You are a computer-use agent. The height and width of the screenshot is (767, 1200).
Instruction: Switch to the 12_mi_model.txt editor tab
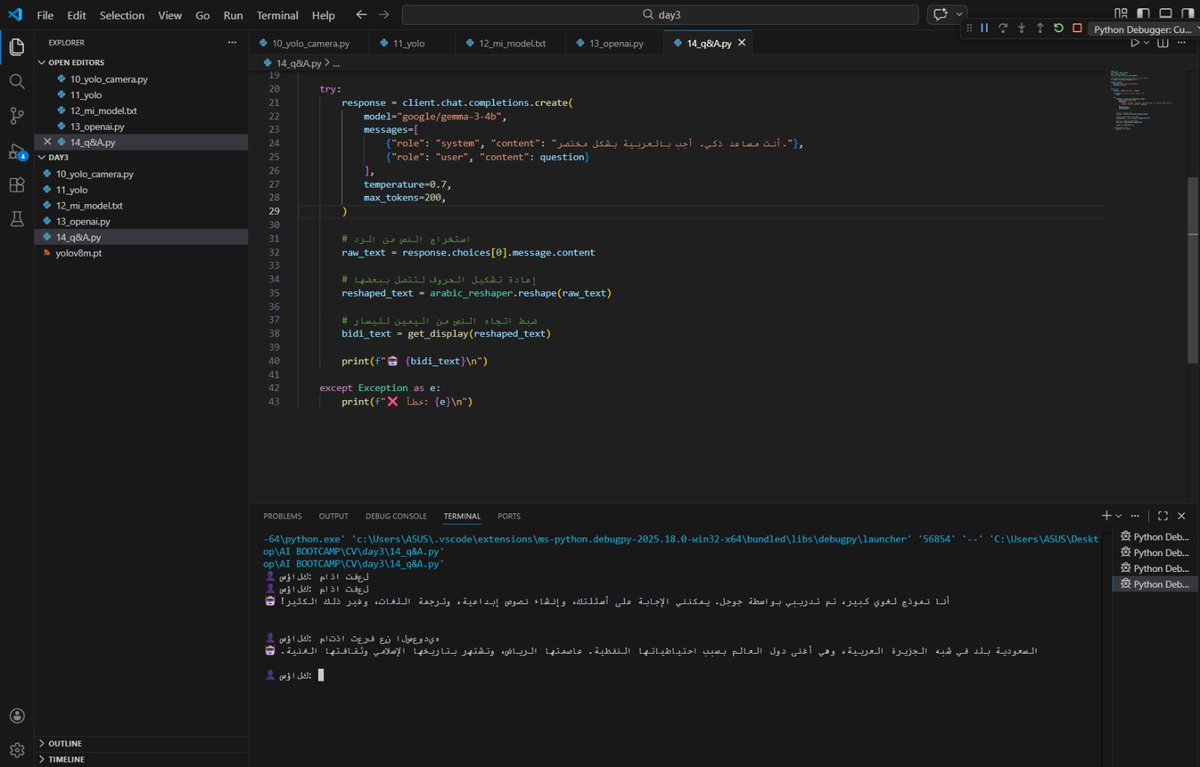pos(510,43)
